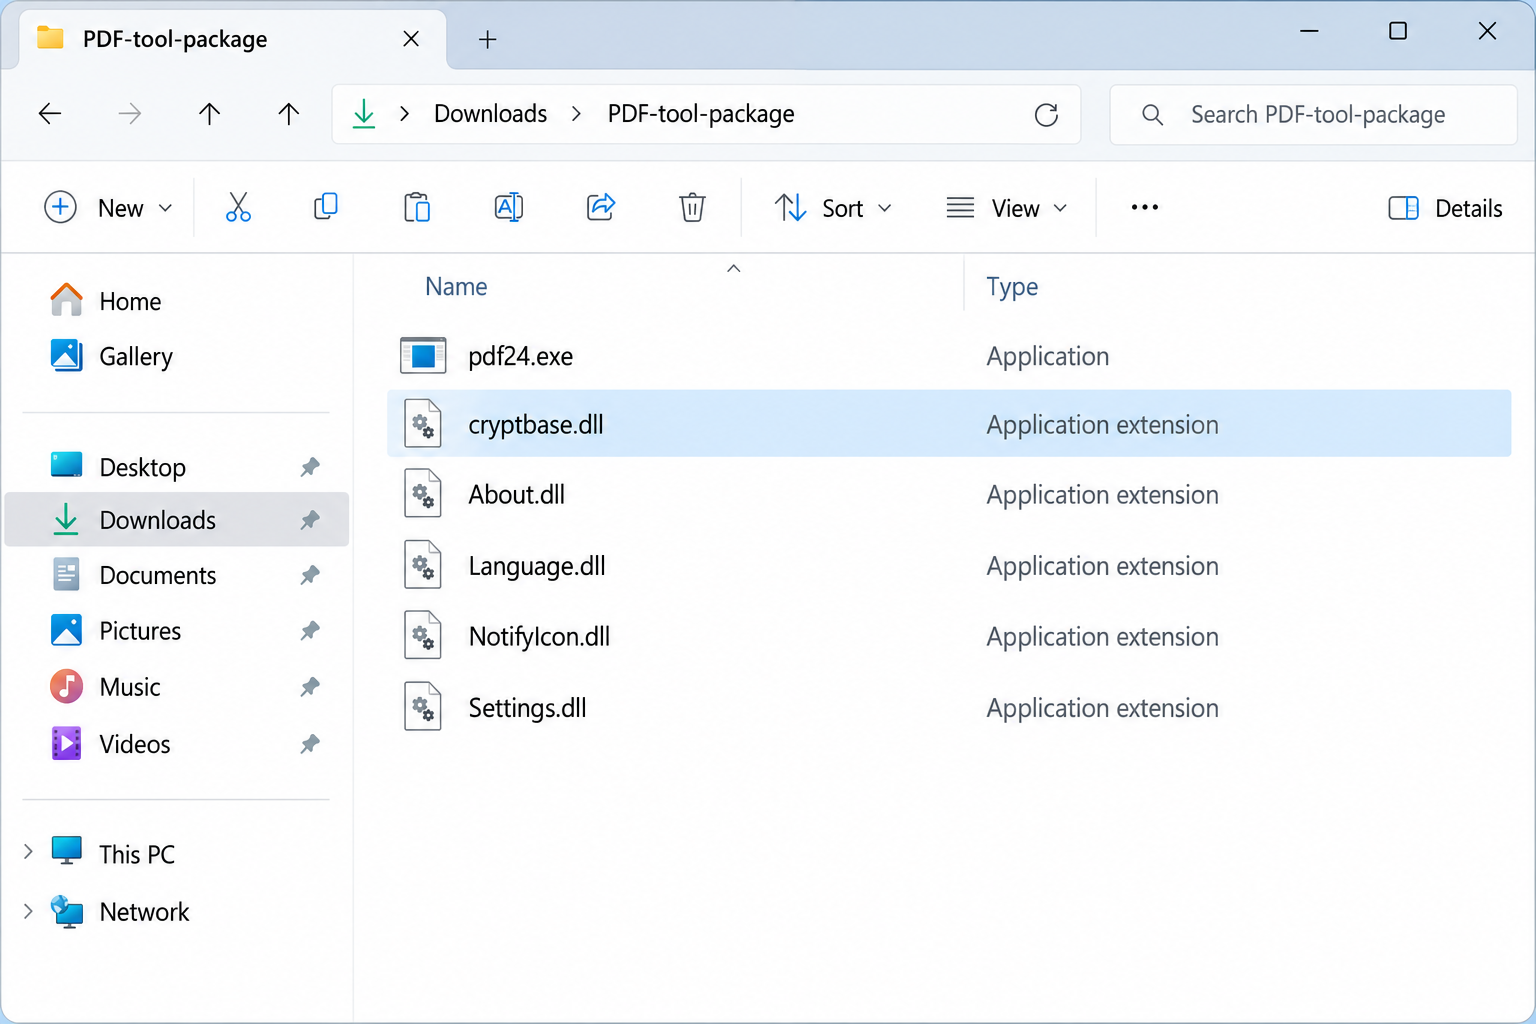
Task: Click the Share icon in toolbar
Action: pos(601,207)
